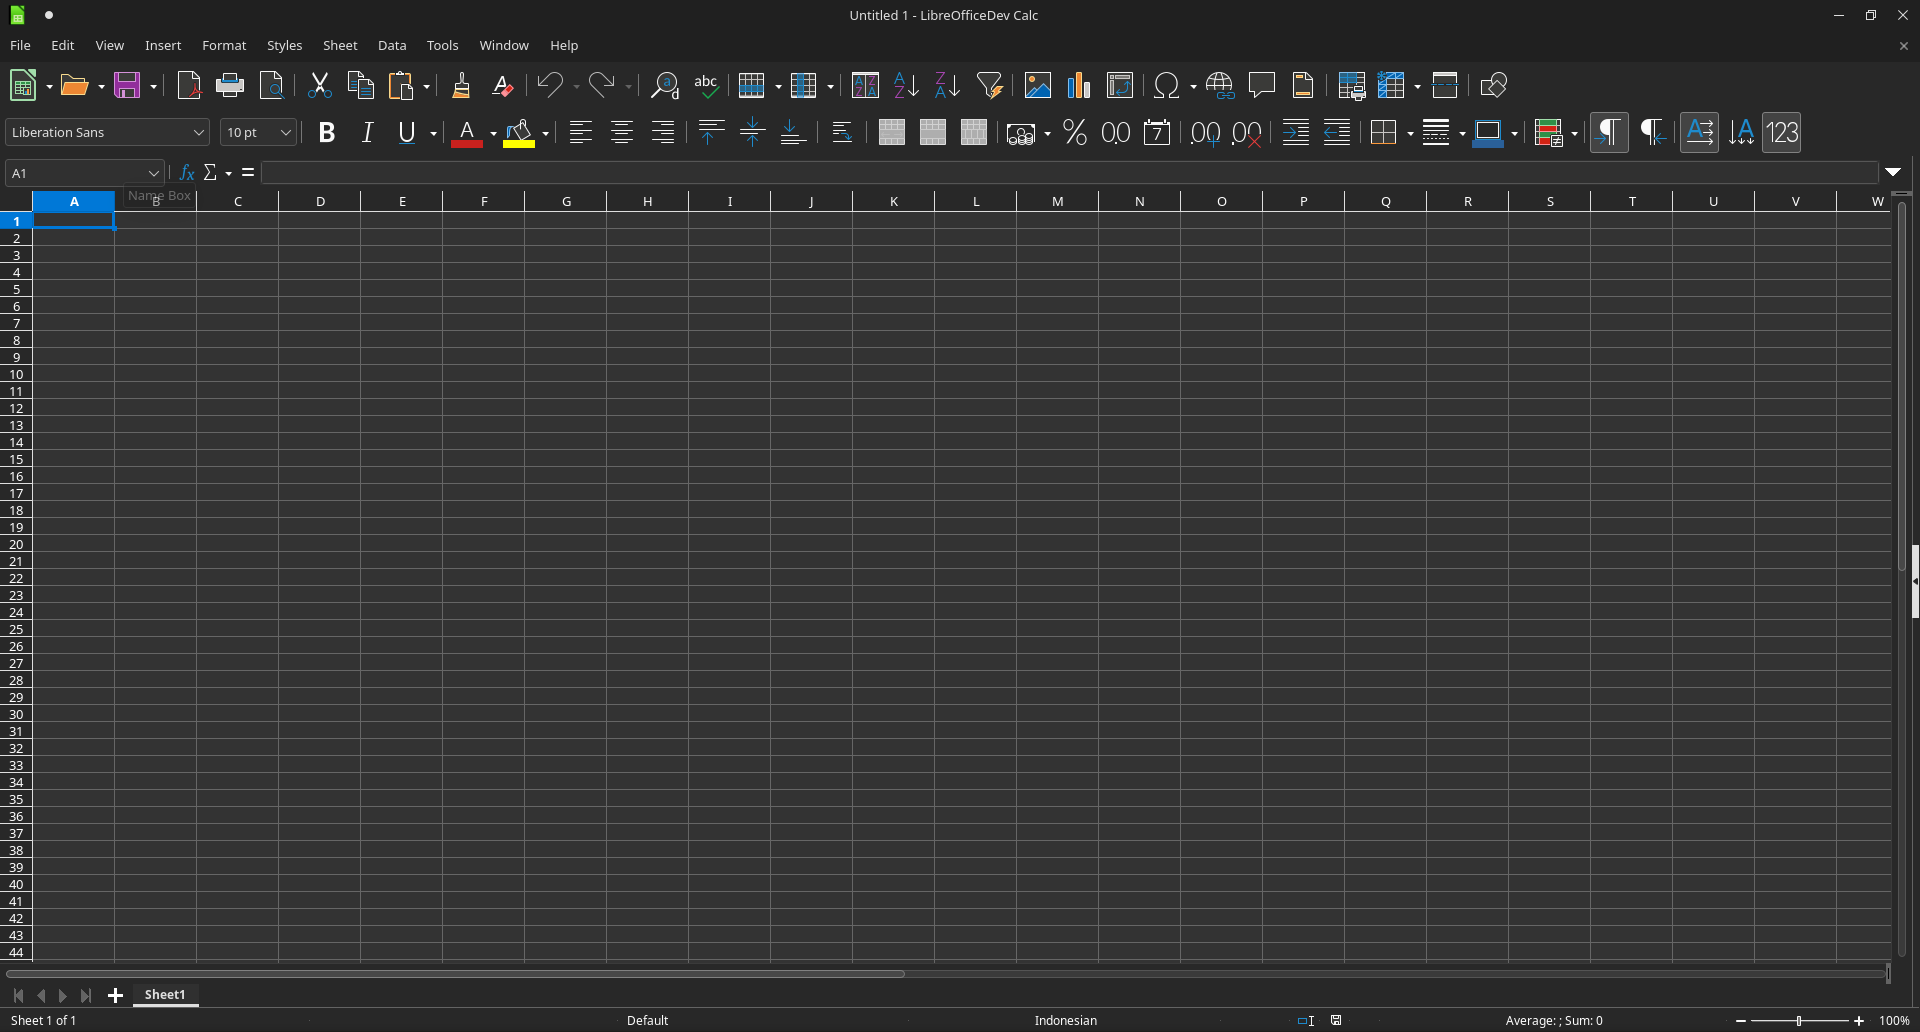Open the background color dropdown arrow
Viewport: 1920px width, 1032px height.
click(545, 133)
